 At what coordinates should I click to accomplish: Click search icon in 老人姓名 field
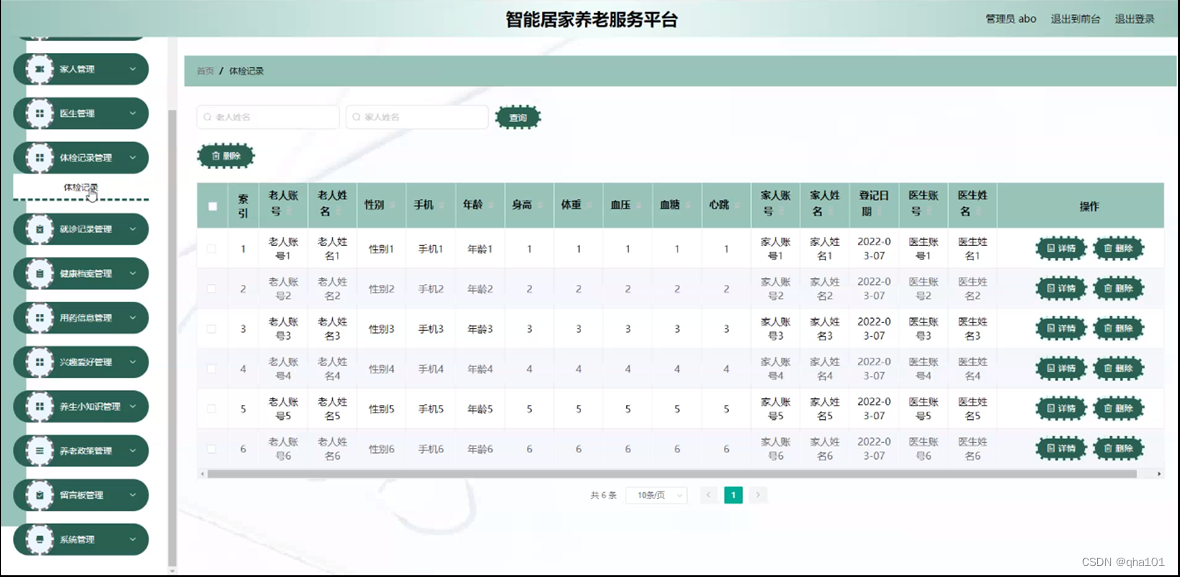(208, 117)
